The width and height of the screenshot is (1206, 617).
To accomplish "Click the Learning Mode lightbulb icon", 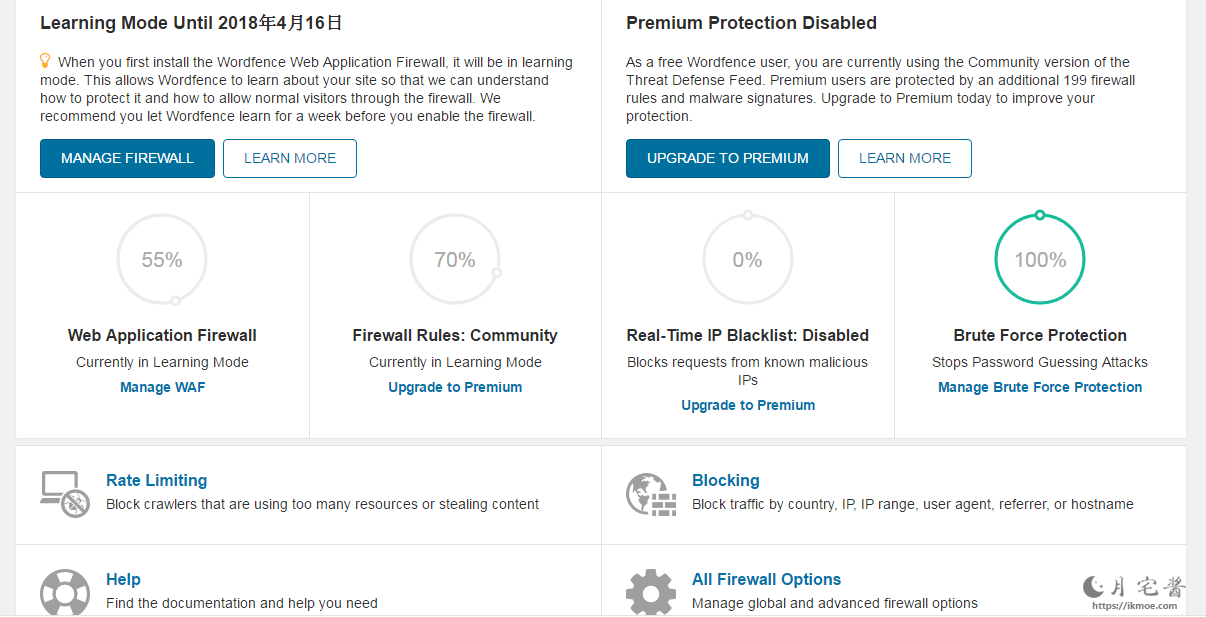I will (45, 61).
